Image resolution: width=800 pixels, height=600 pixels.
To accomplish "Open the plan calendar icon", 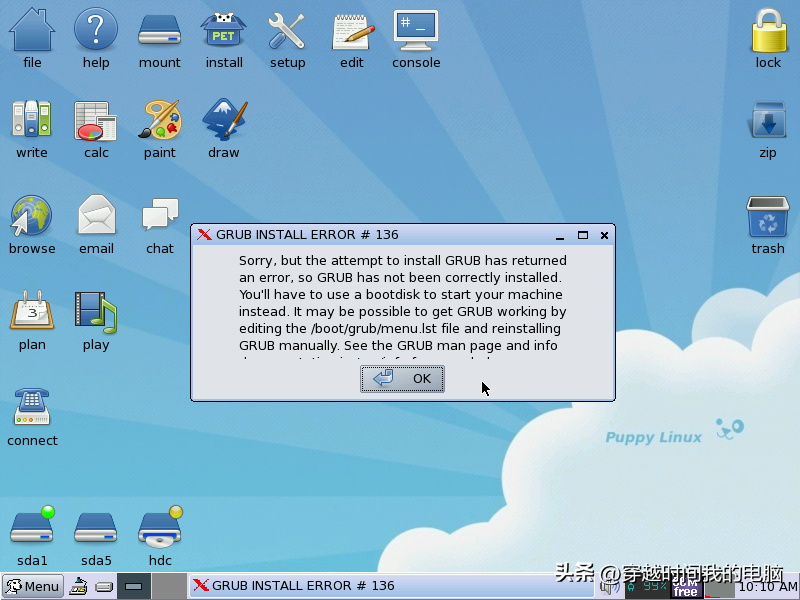I will tap(32, 310).
